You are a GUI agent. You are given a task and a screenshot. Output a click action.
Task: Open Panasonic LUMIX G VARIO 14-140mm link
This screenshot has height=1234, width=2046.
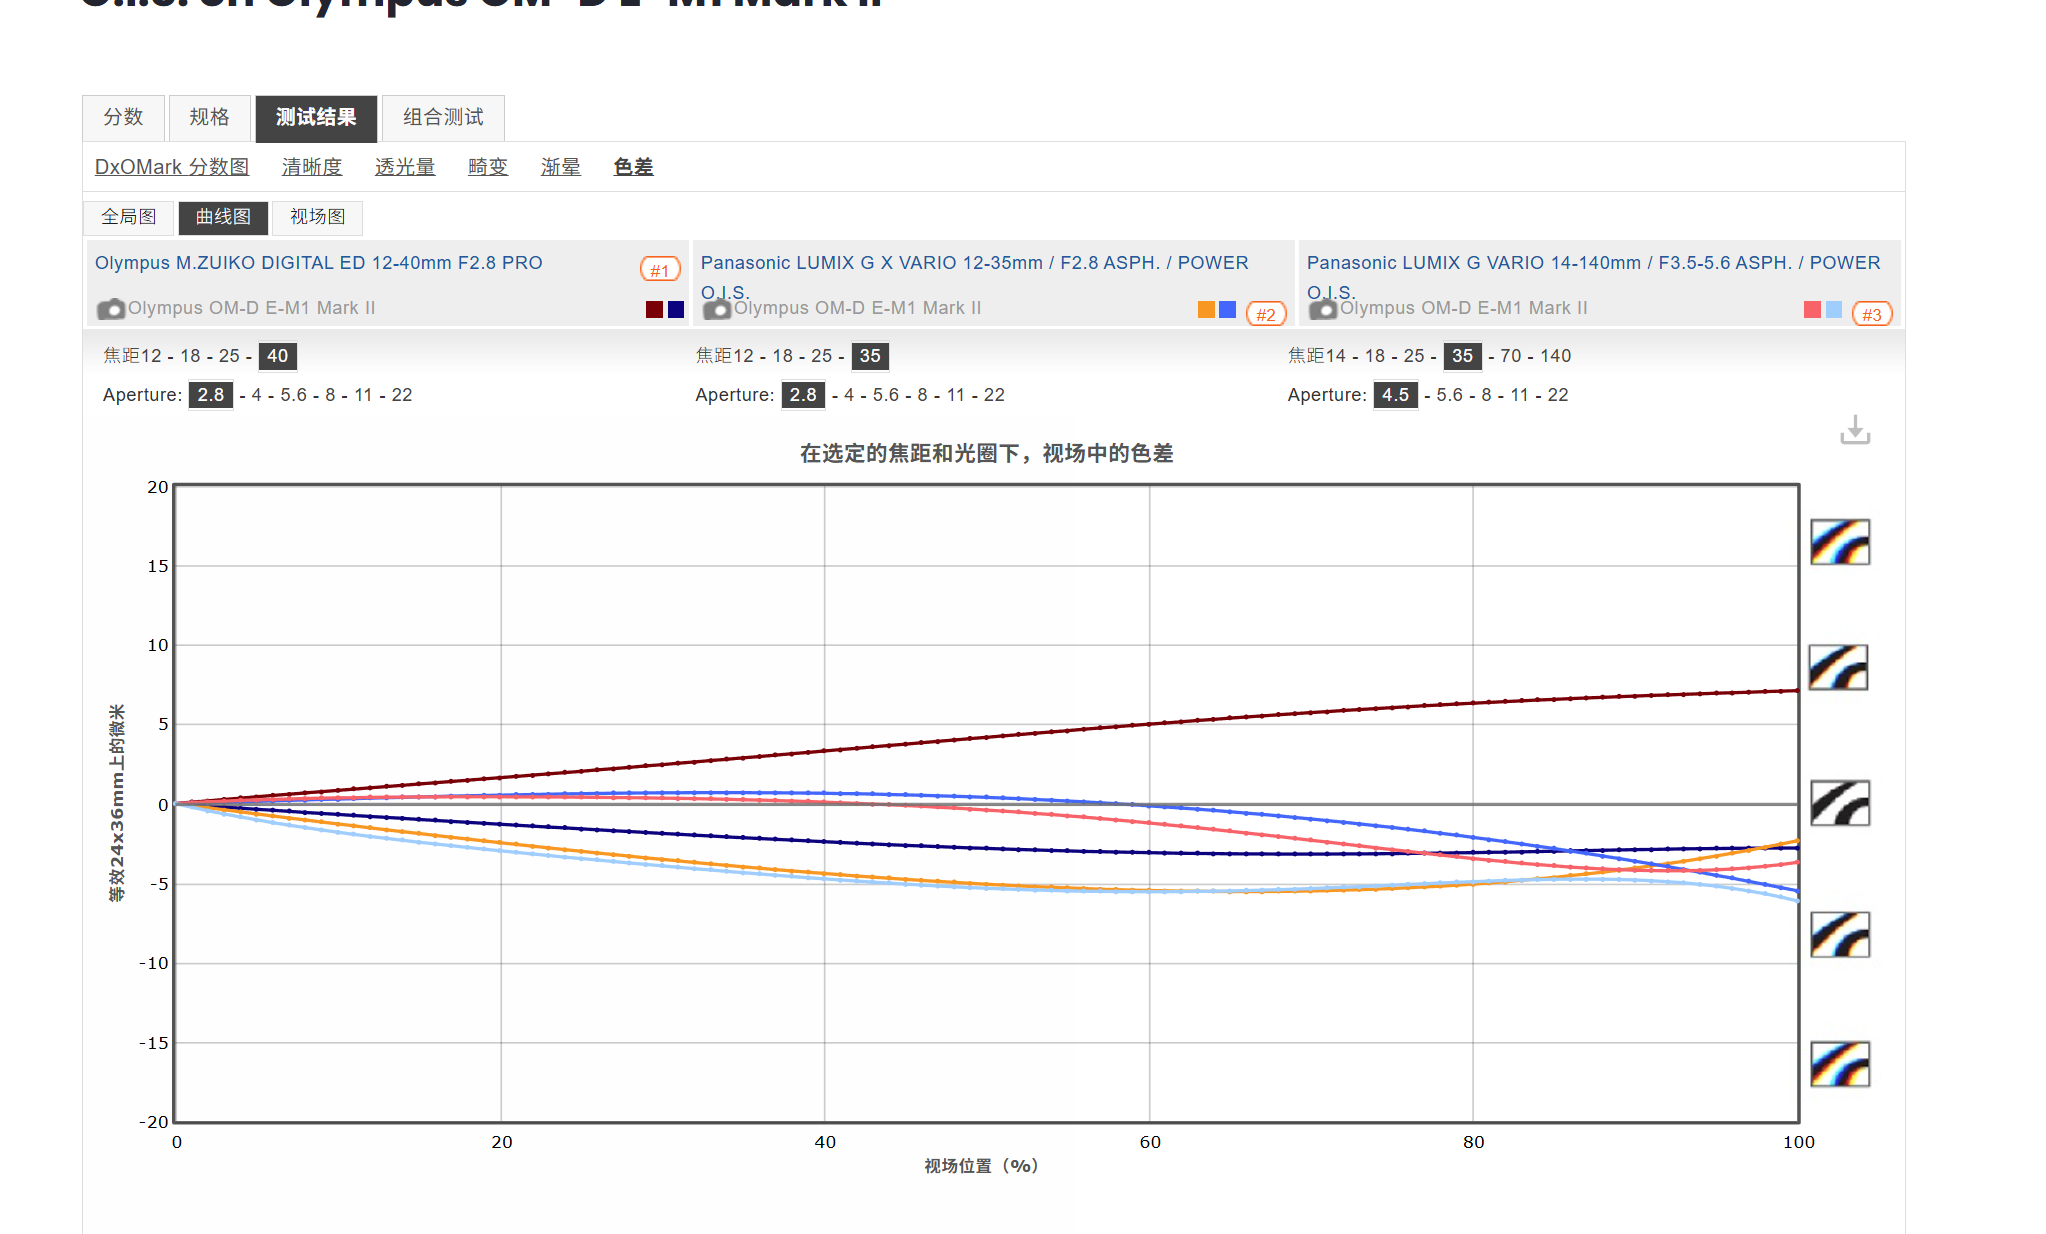(1594, 276)
